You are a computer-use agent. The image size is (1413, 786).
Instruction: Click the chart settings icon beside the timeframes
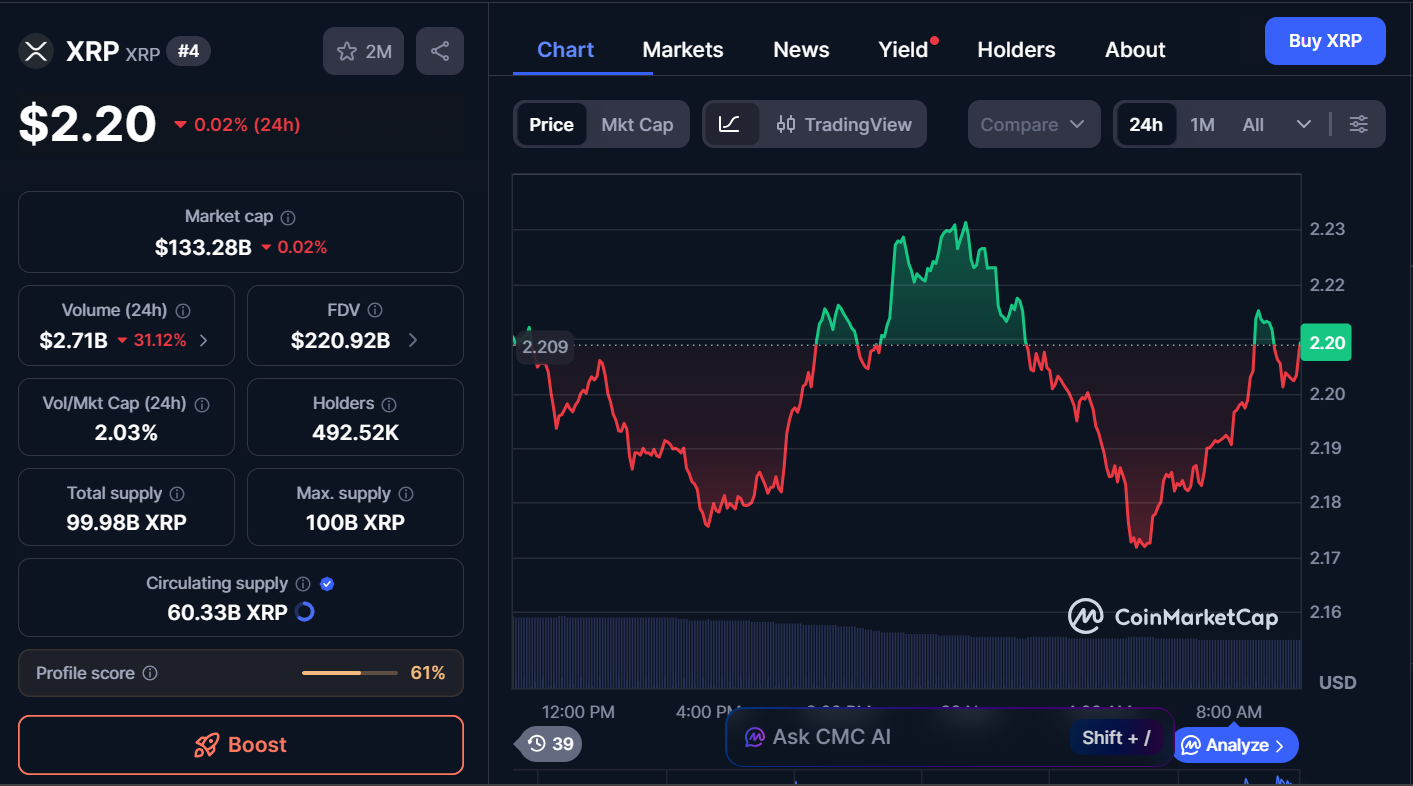tap(1358, 124)
